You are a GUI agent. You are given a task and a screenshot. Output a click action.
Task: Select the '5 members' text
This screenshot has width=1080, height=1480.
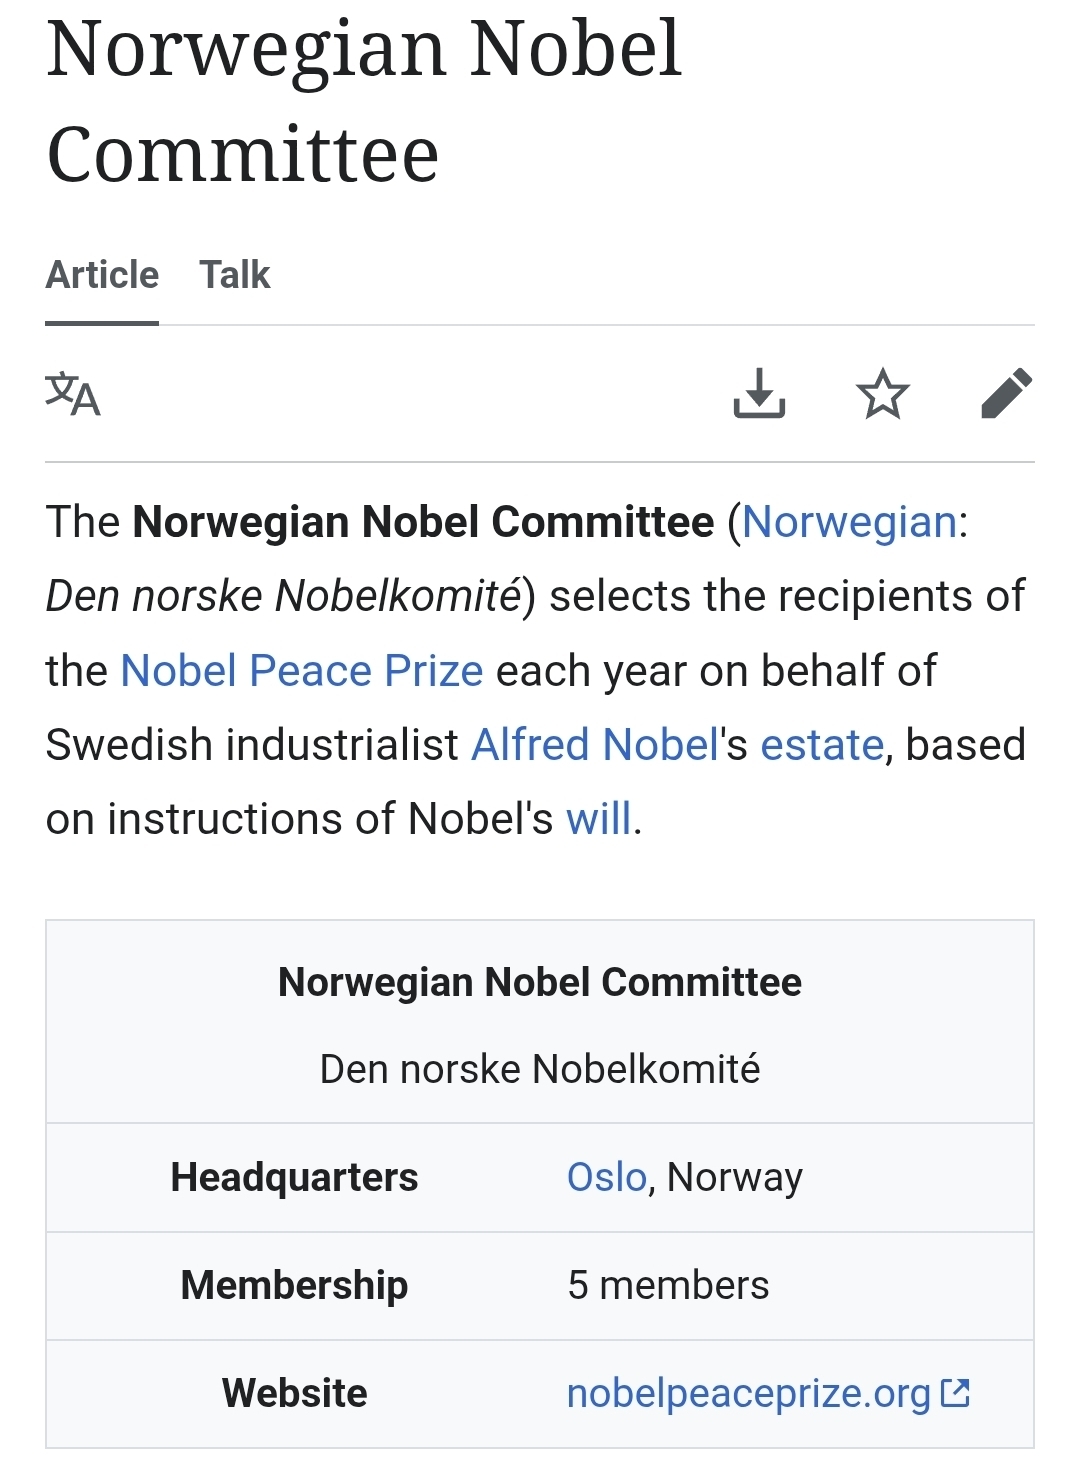668,1285
